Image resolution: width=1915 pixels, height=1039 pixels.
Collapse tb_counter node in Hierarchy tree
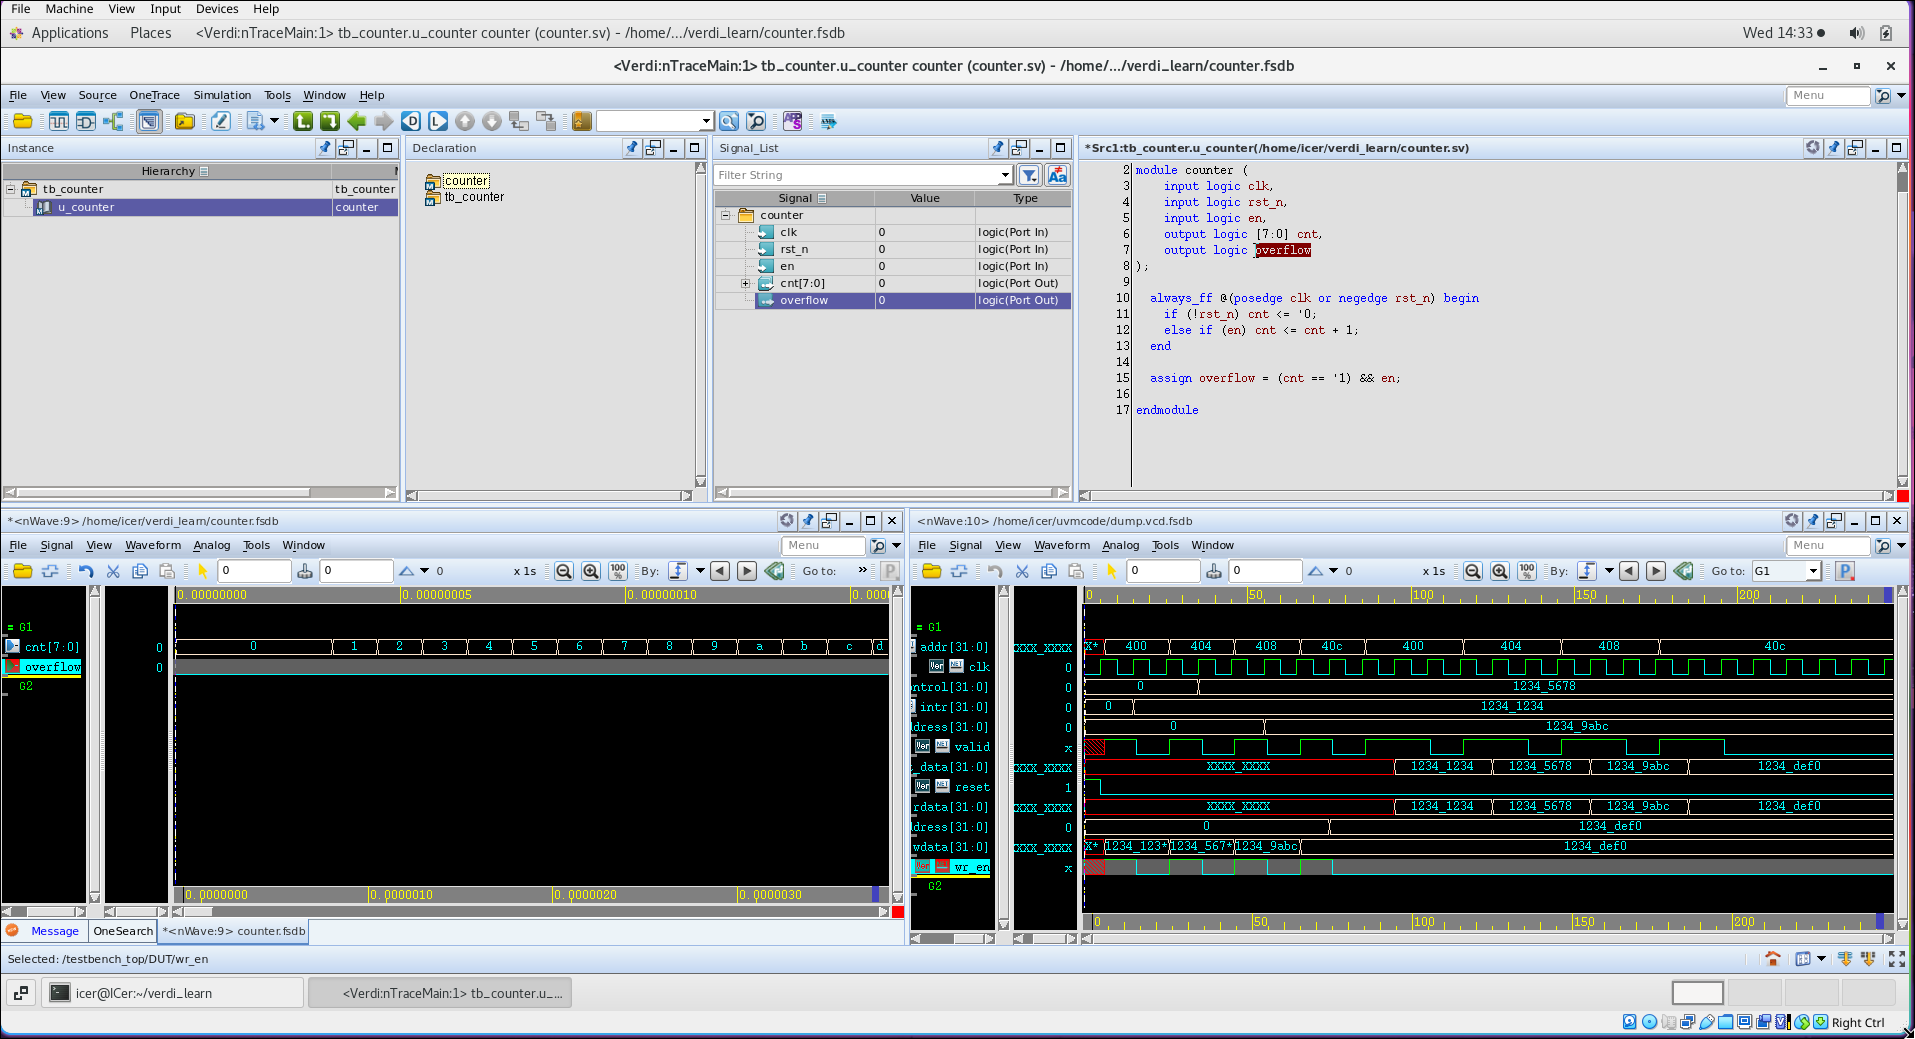[x=11, y=189]
